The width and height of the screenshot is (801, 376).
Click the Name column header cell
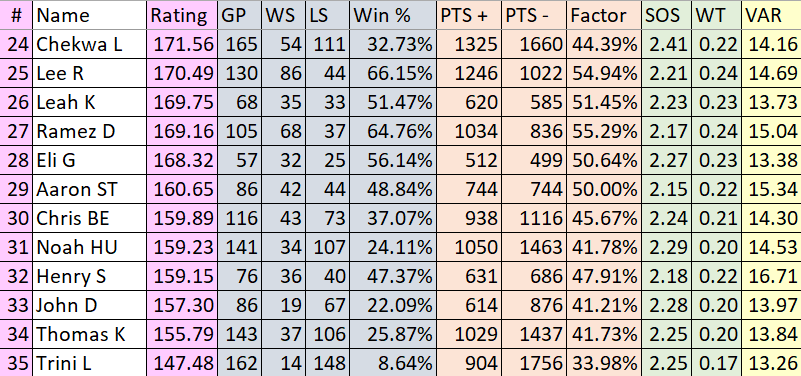(x=90, y=15)
